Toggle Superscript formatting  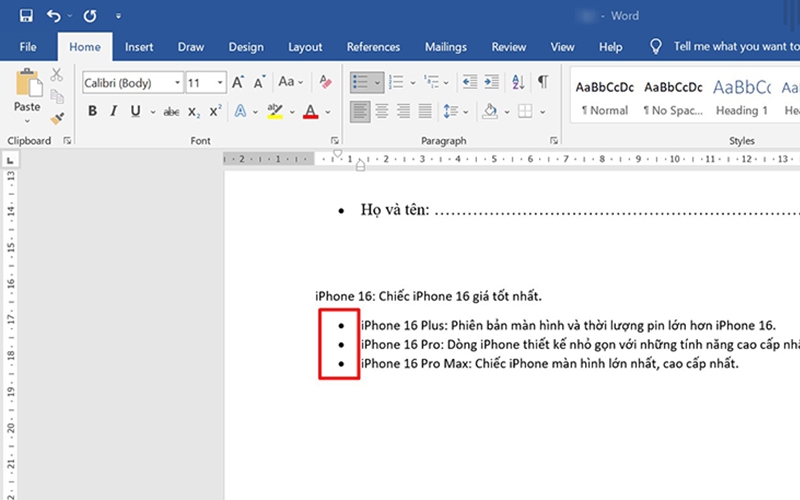[215, 111]
